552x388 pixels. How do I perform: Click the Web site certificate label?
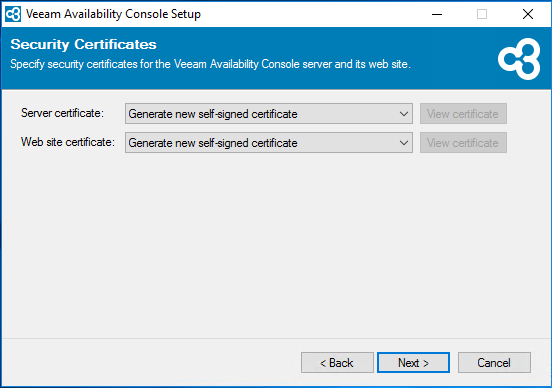(x=68, y=142)
